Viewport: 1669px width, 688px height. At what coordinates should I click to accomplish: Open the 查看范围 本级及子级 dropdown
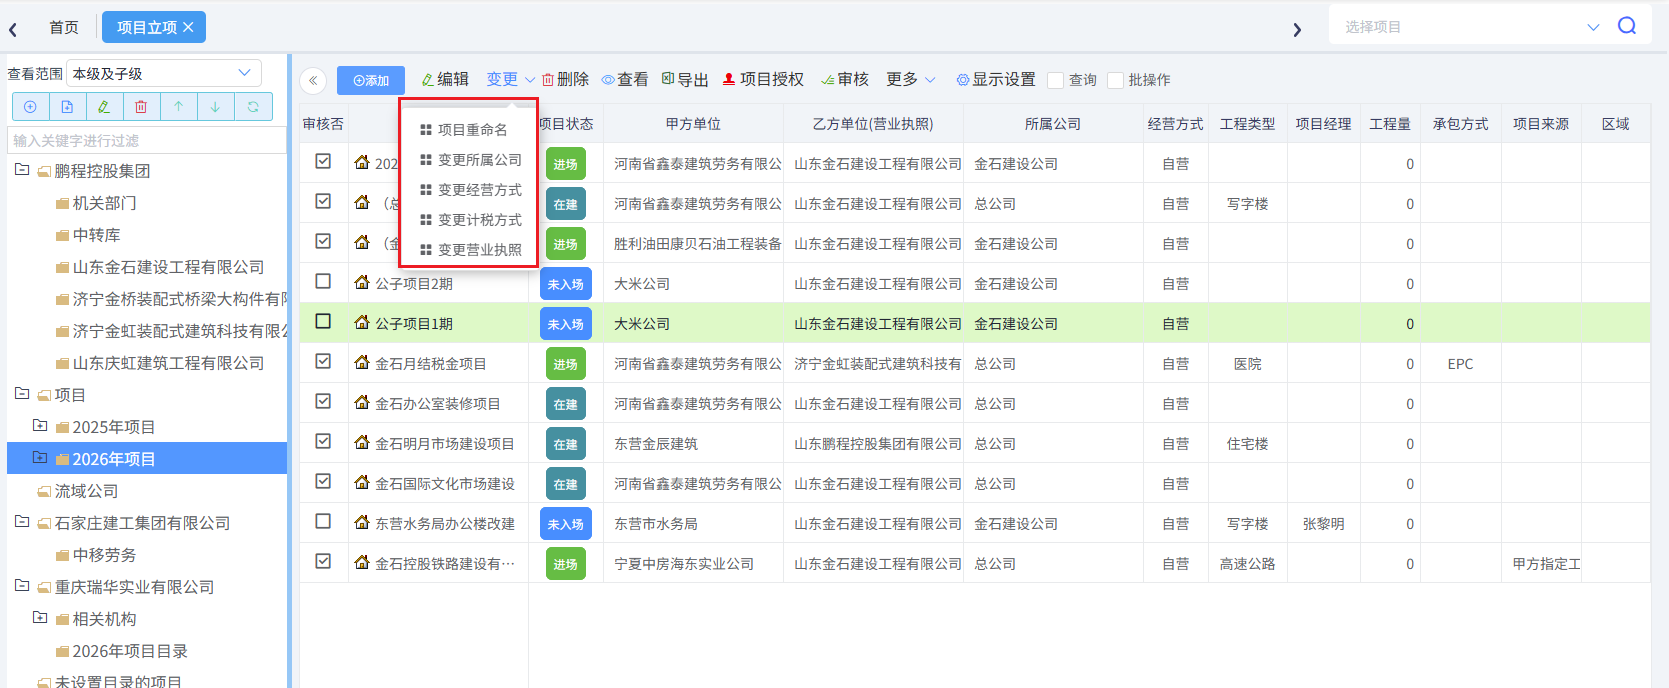click(x=164, y=73)
